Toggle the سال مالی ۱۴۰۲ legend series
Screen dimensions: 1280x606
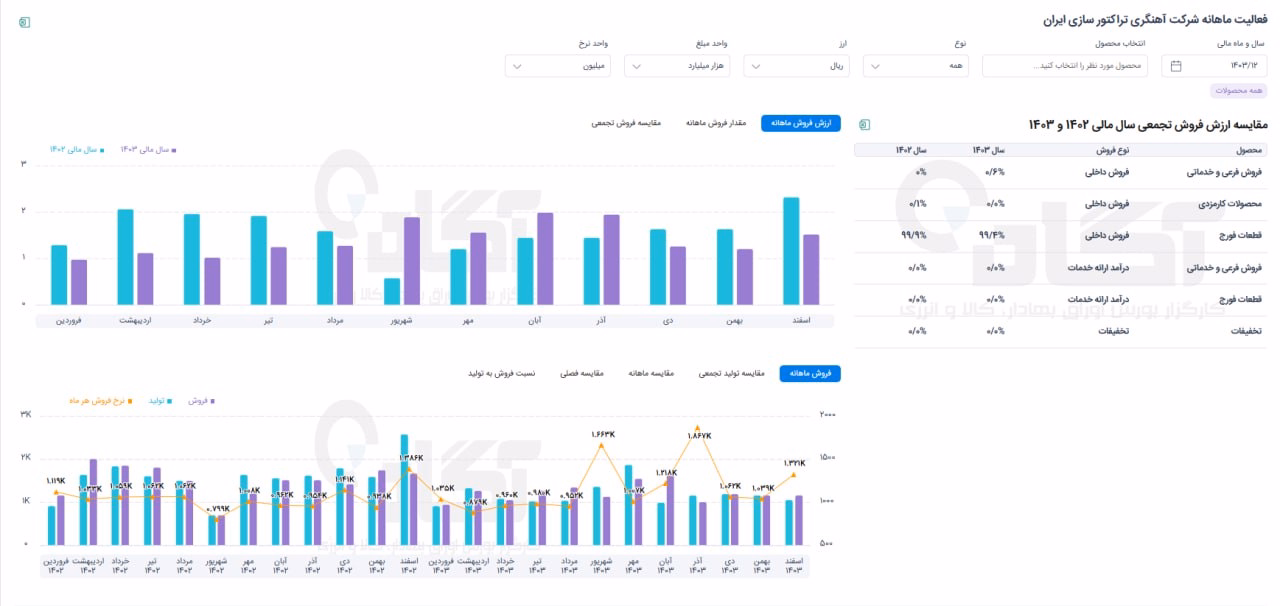coord(77,149)
